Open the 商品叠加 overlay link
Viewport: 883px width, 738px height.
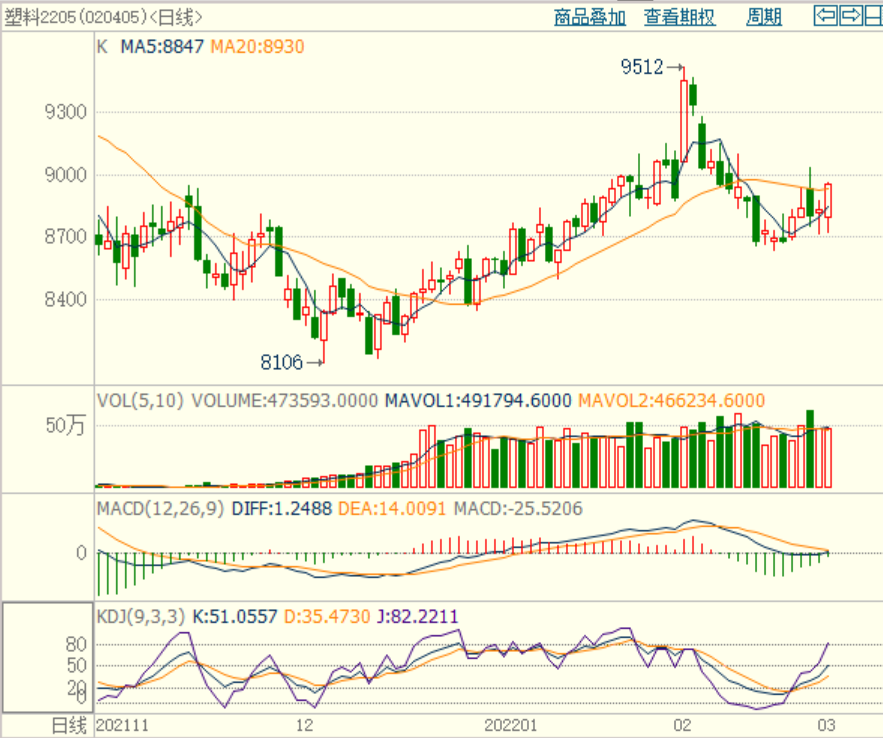(589, 17)
